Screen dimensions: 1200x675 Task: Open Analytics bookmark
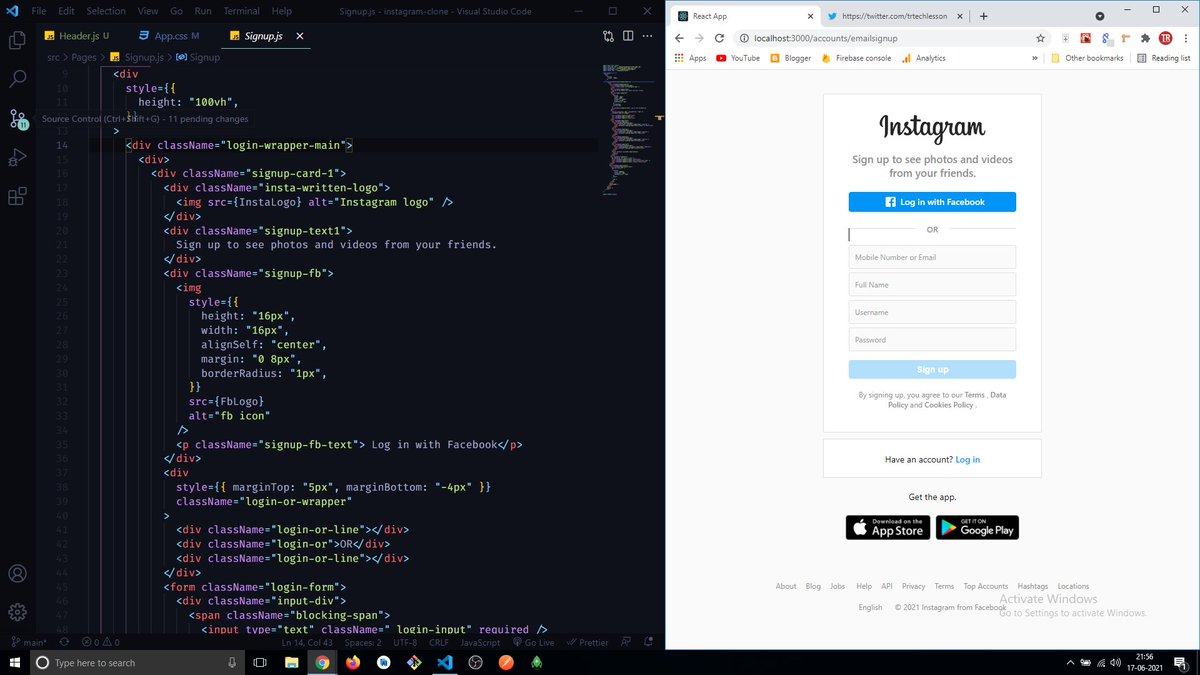point(923,58)
